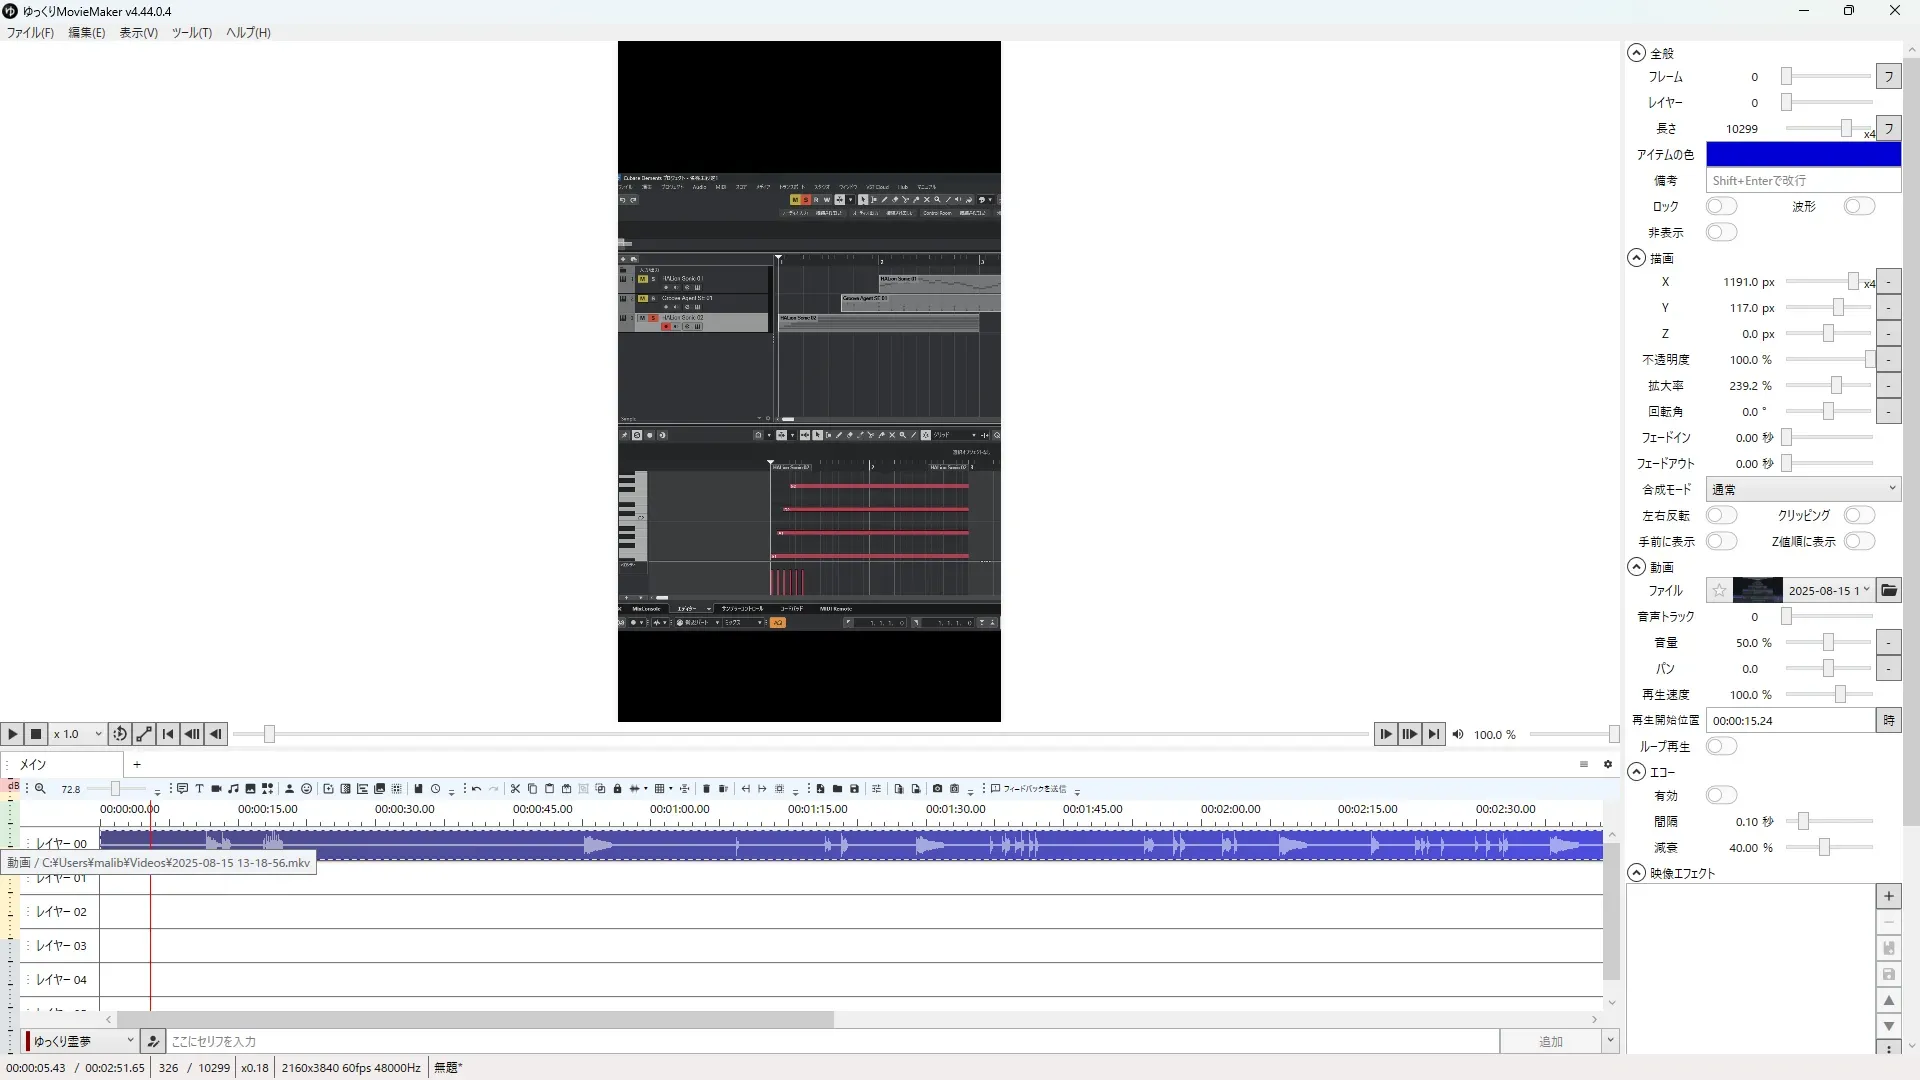
Task: Open the ゆっくり霊夢 character dropdown
Action: [82, 1041]
